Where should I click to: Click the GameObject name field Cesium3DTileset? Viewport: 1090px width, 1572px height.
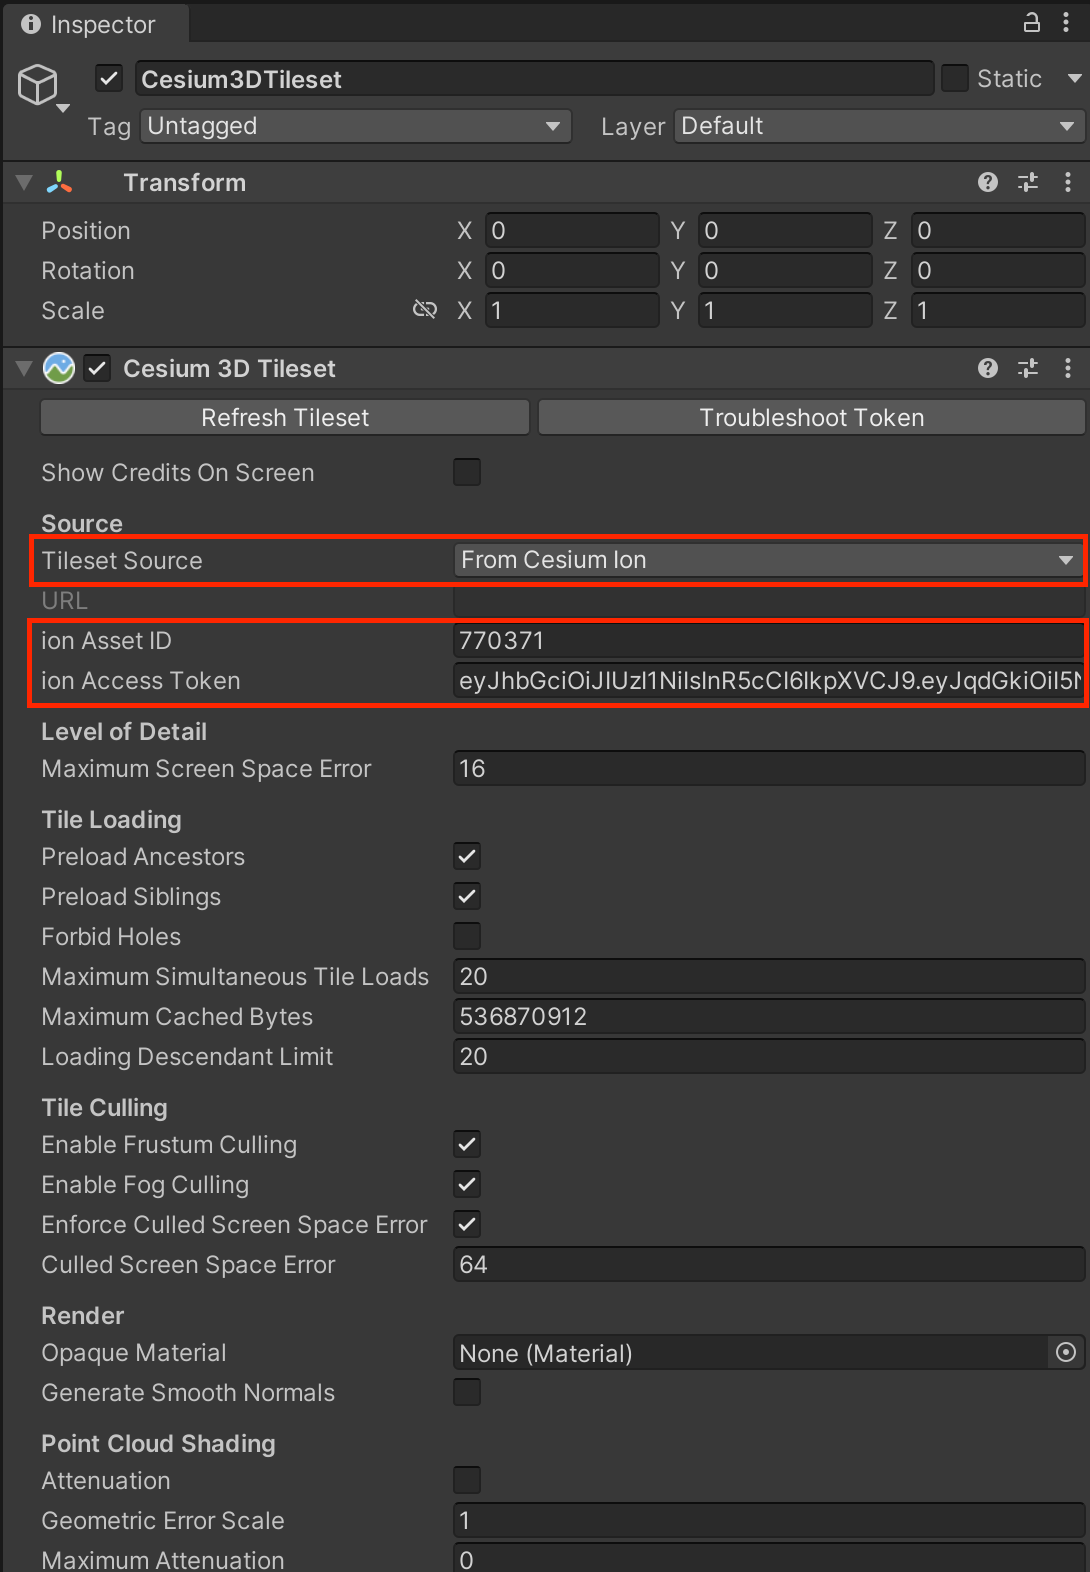[x=534, y=79]
